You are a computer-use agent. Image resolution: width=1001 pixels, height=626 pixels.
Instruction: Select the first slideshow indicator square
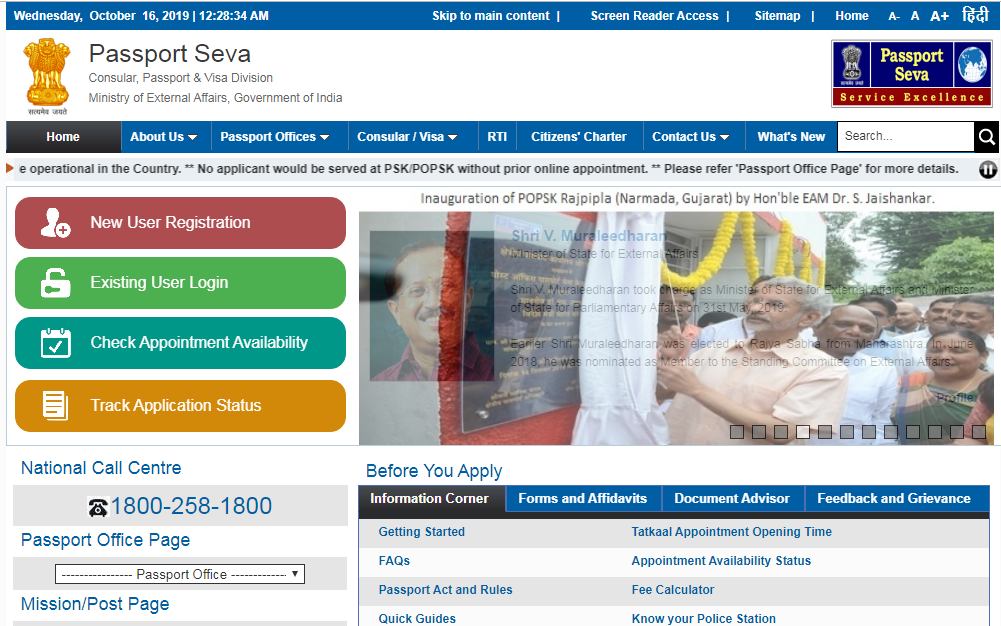(737, 432)
